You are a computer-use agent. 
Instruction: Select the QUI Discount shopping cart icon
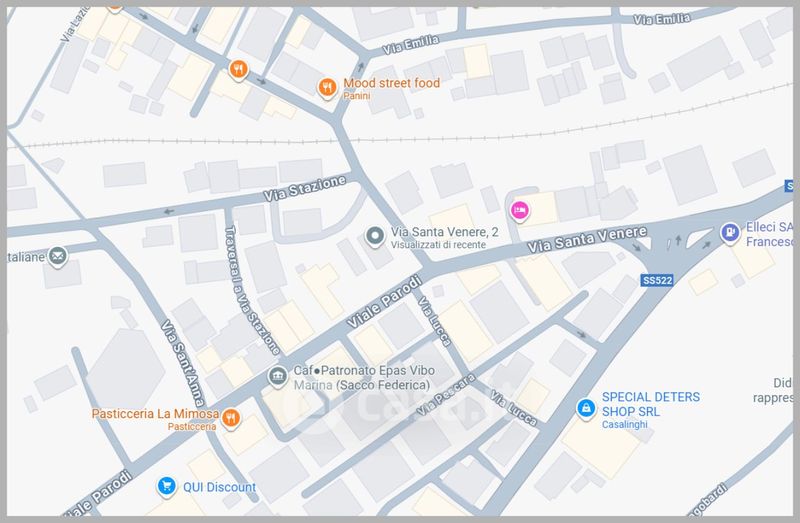click(166, 487)
